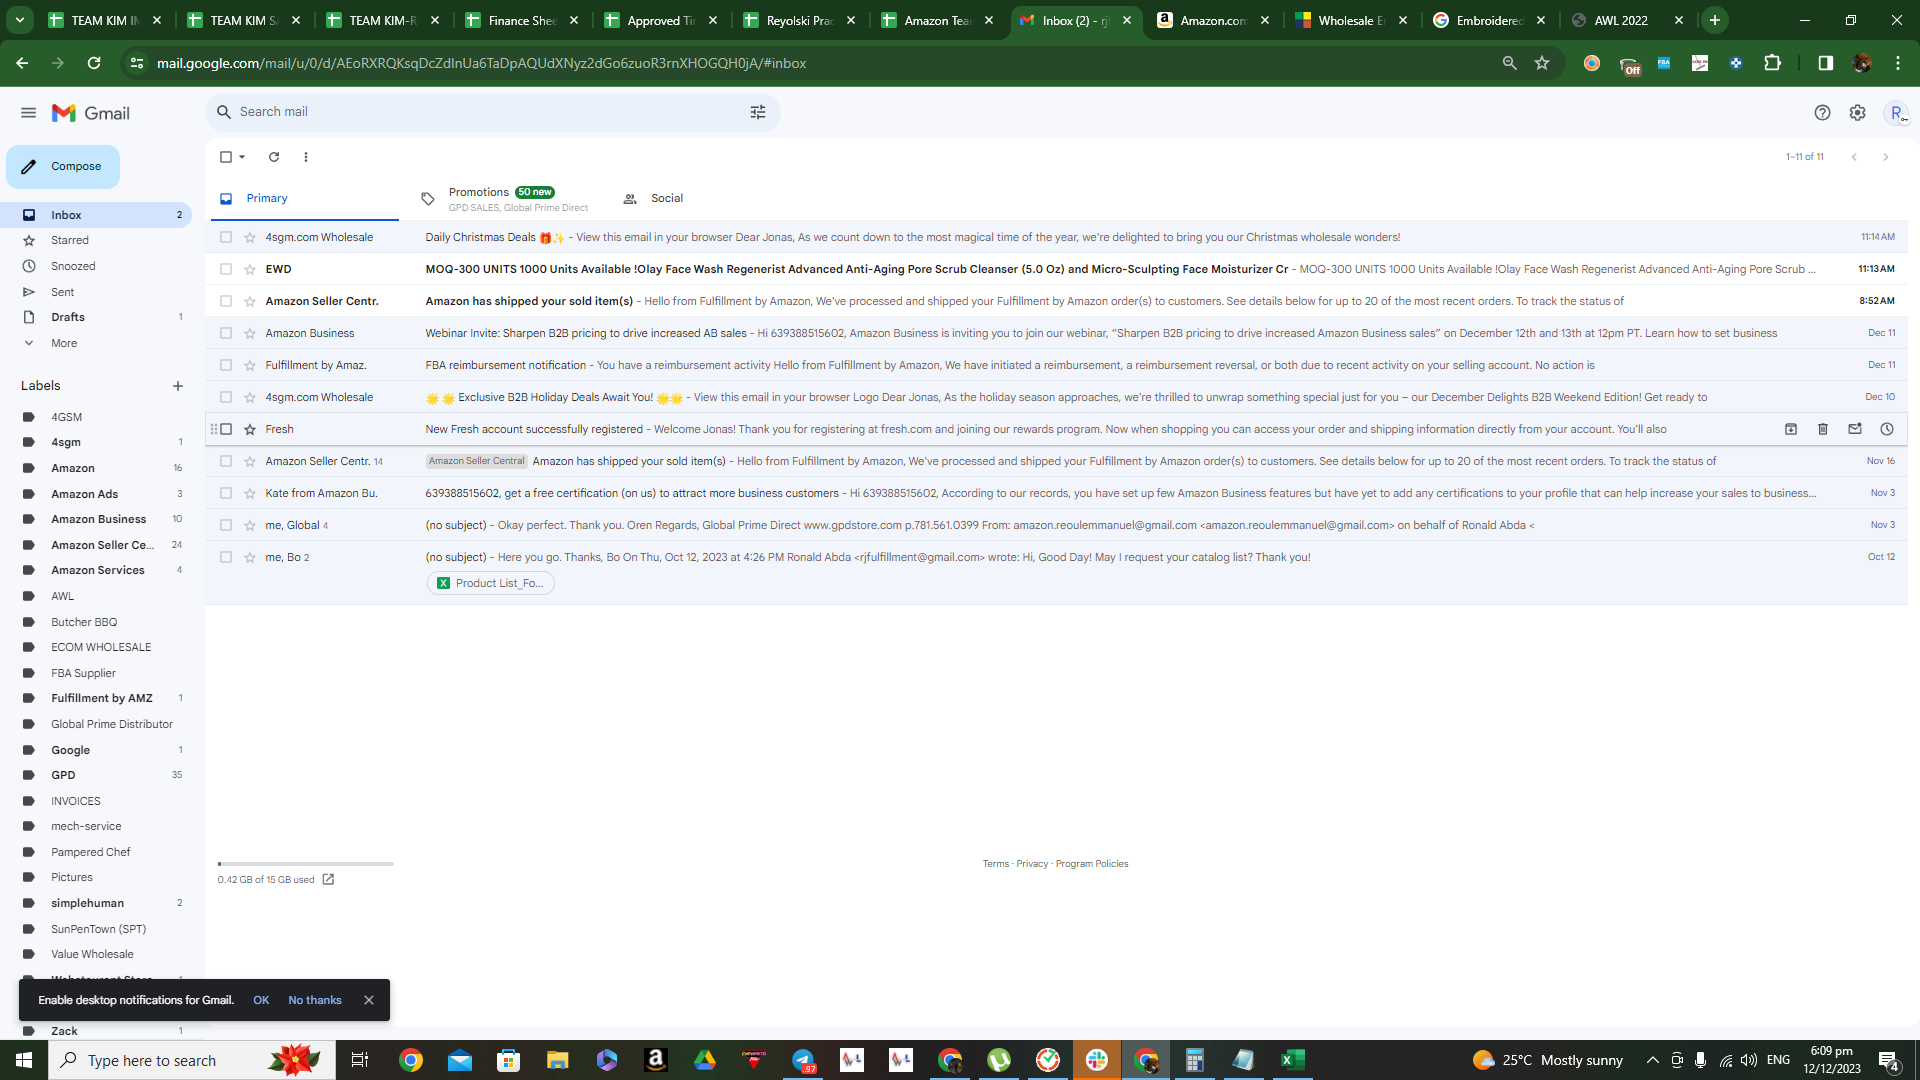
Task: Open Gmail main menu hamburger icon
Action: (x=28, y=113)
